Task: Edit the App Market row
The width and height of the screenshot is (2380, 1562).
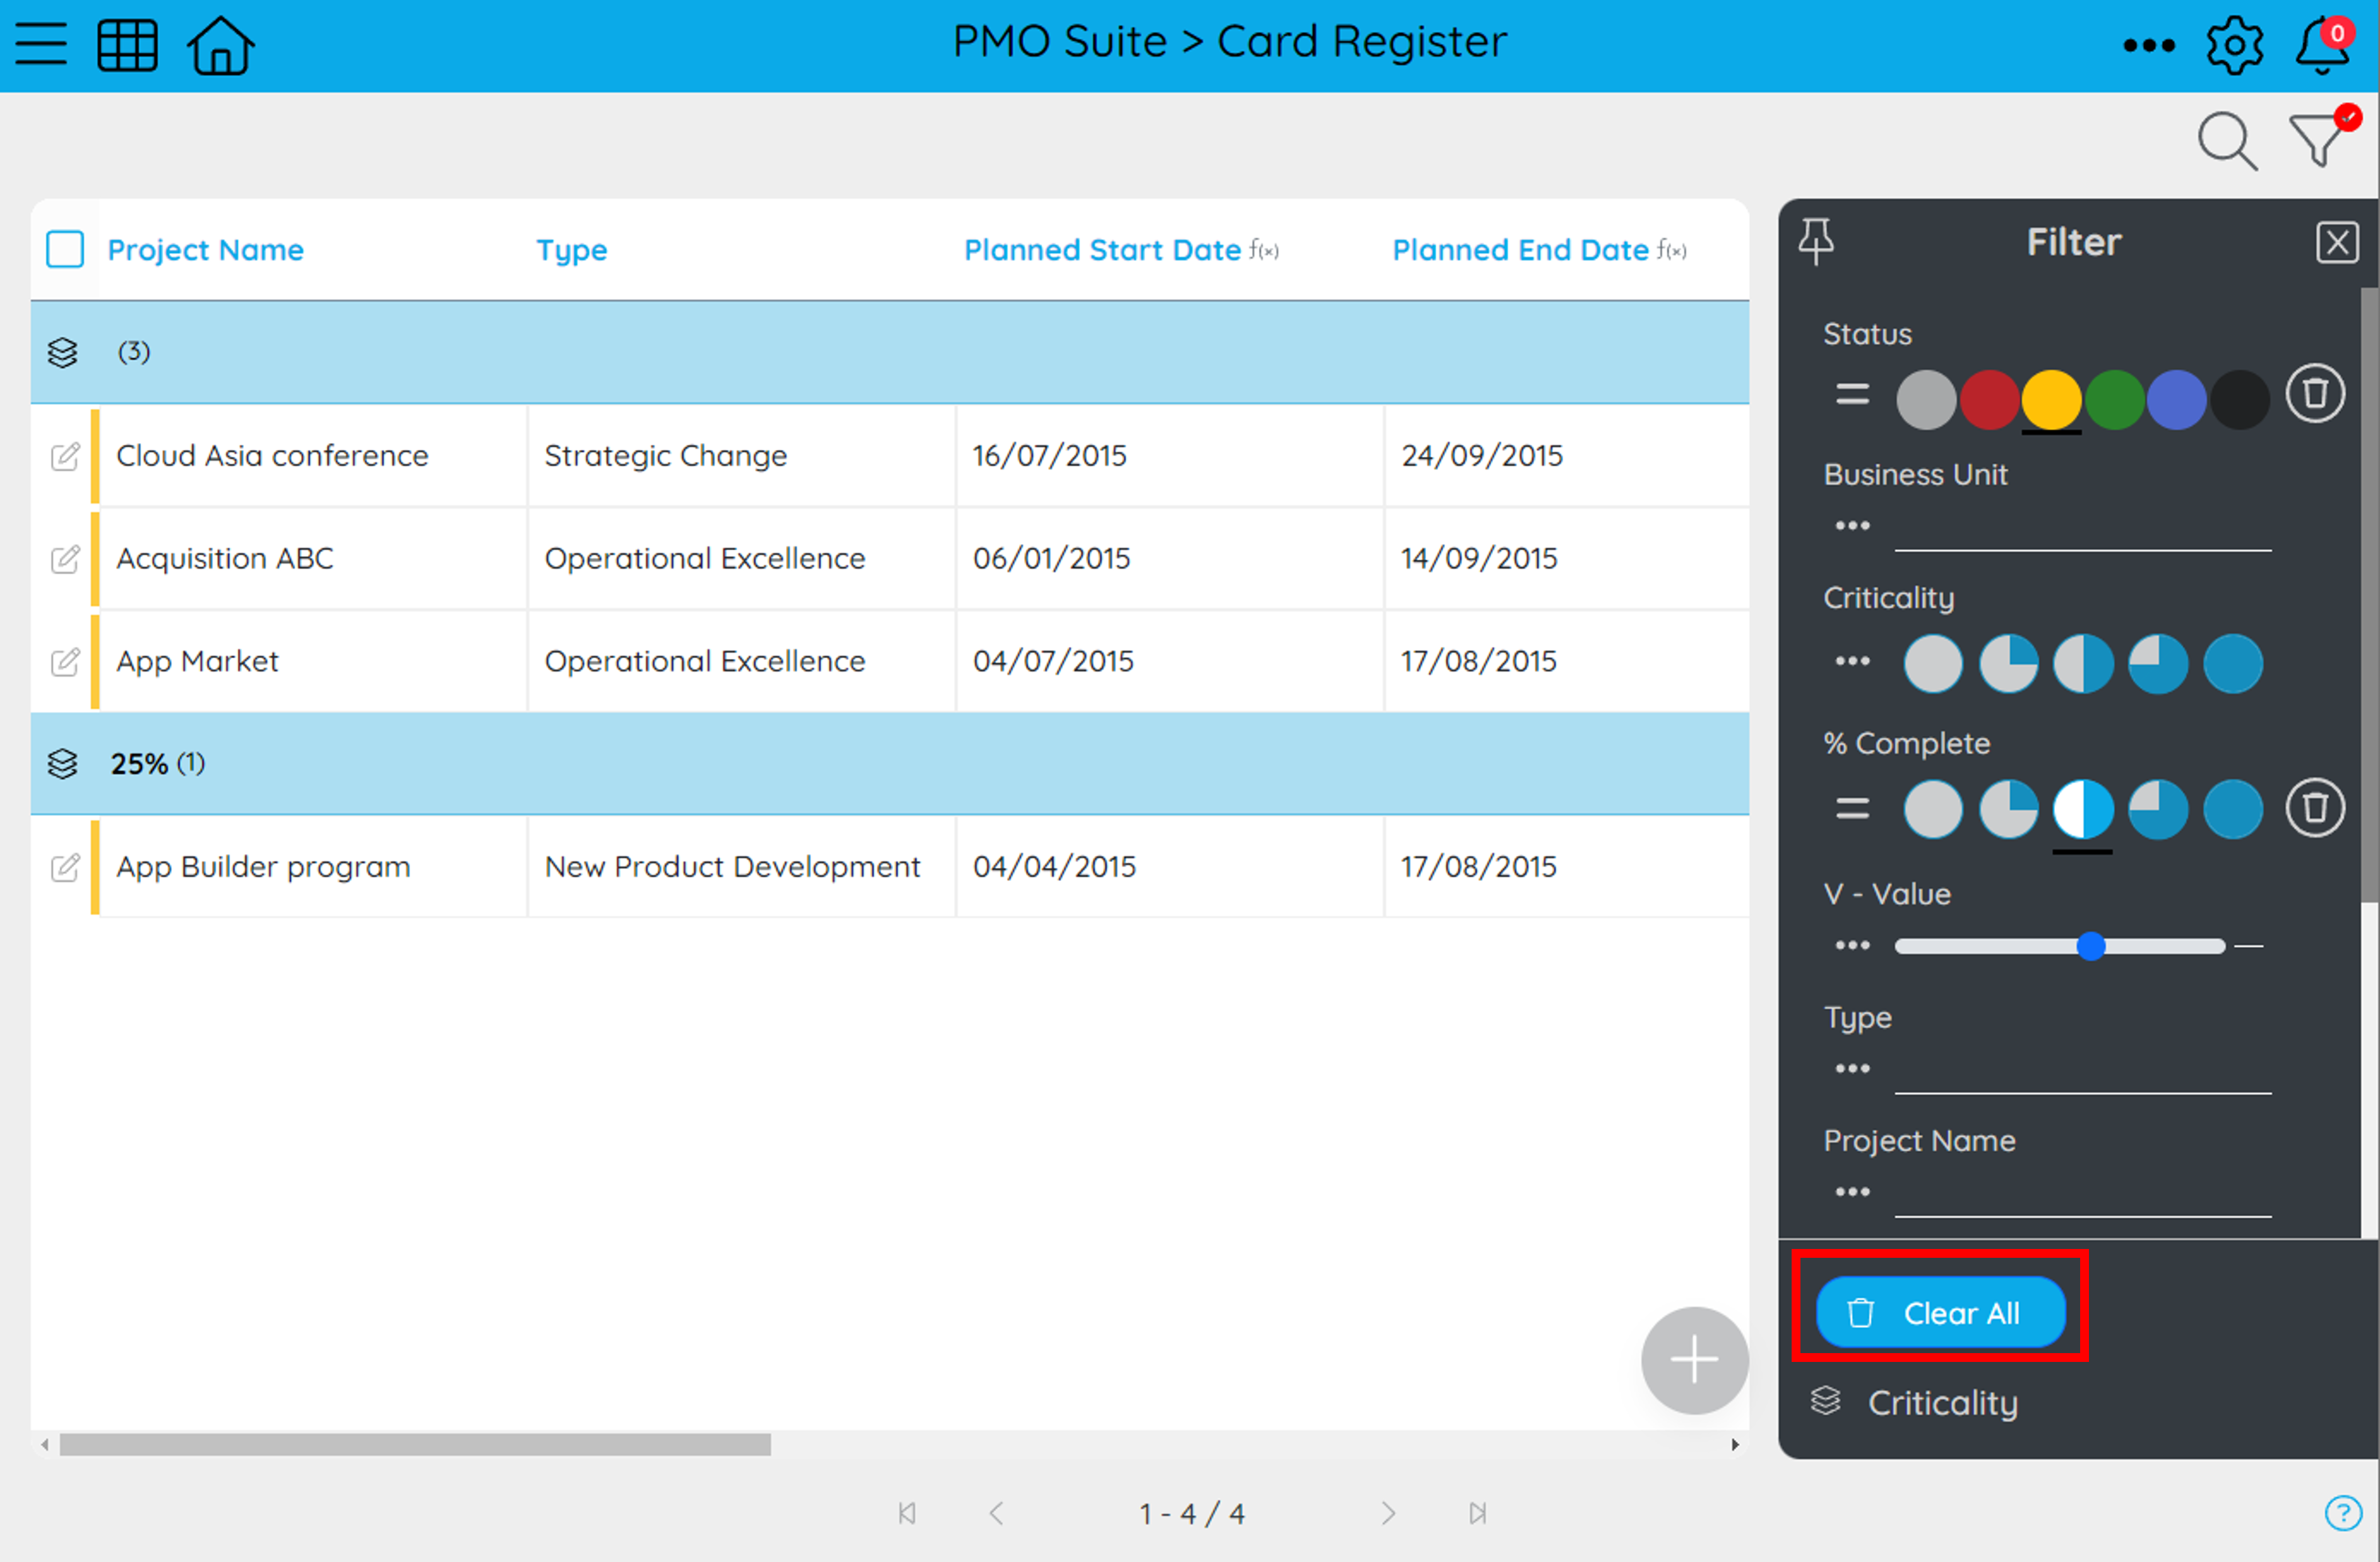Action: click(x=65, y=662)
